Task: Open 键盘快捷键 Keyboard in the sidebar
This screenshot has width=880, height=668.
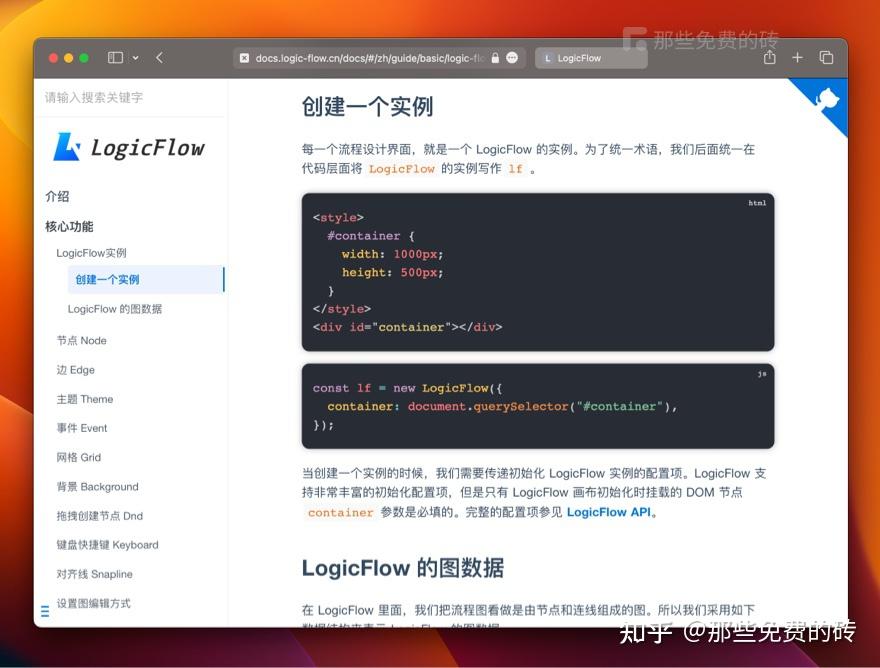Action: pyautogui.click(x=107, y=545)
